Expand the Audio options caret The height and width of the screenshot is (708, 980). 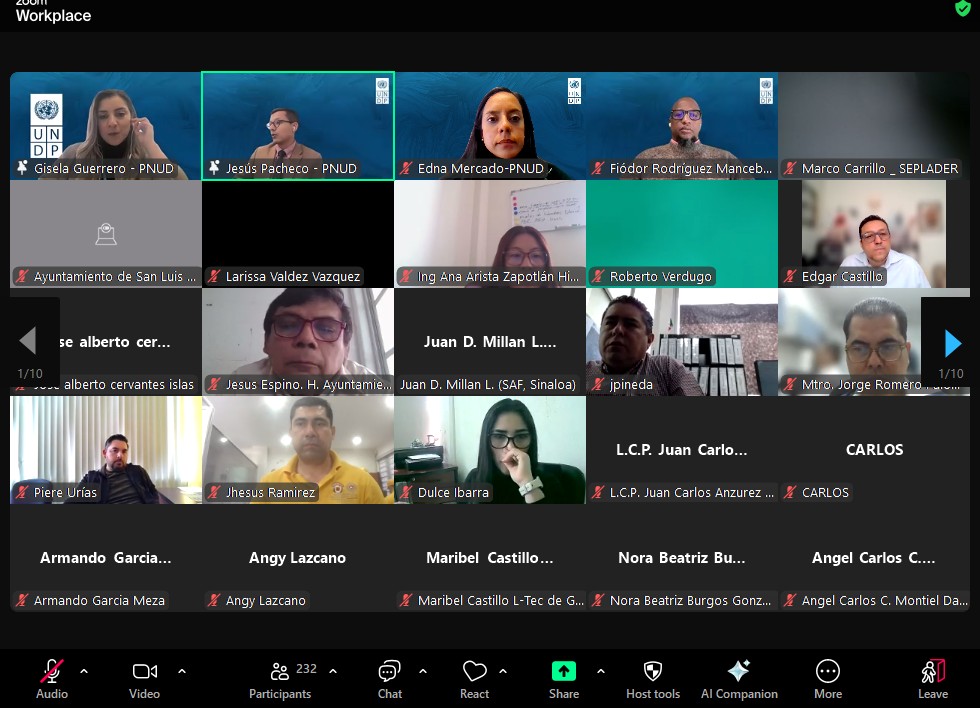[x=84, y=671]
